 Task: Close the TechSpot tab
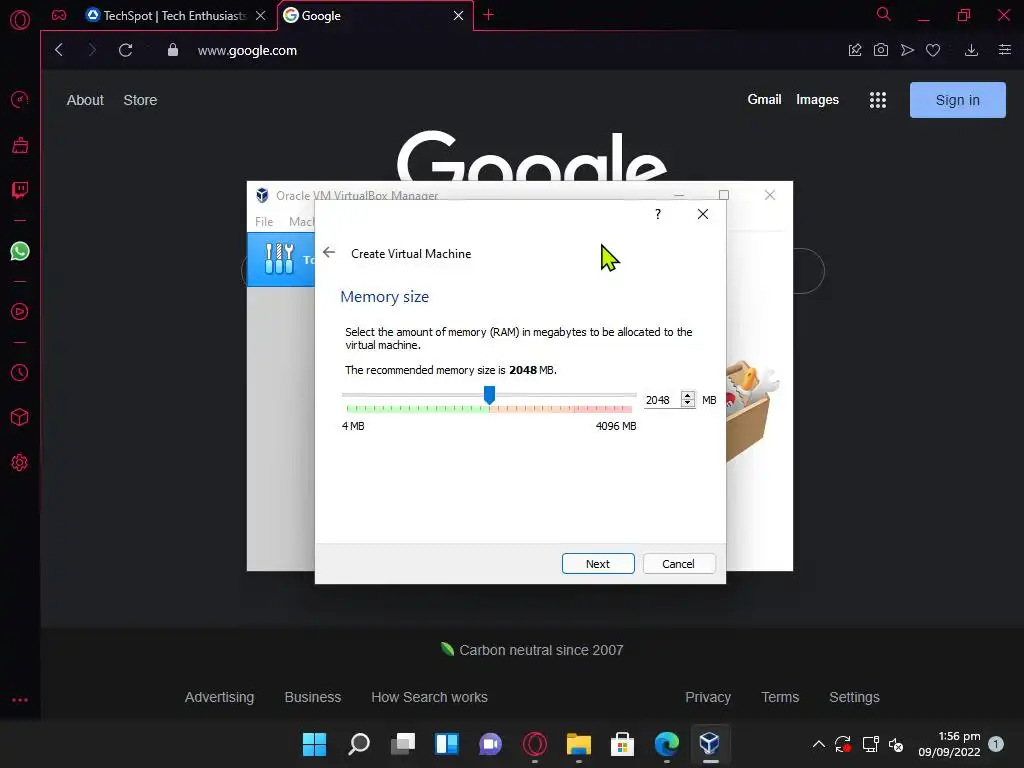(261, 15)
